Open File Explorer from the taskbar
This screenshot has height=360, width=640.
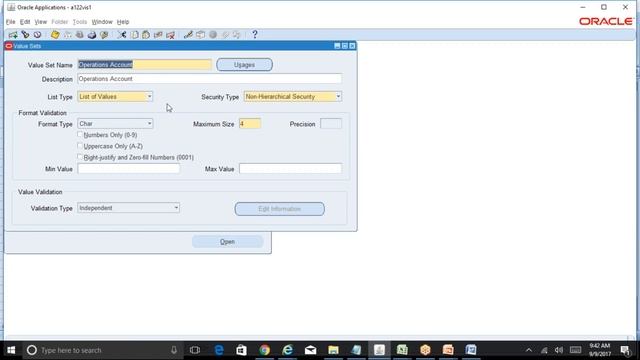(333, 350)
